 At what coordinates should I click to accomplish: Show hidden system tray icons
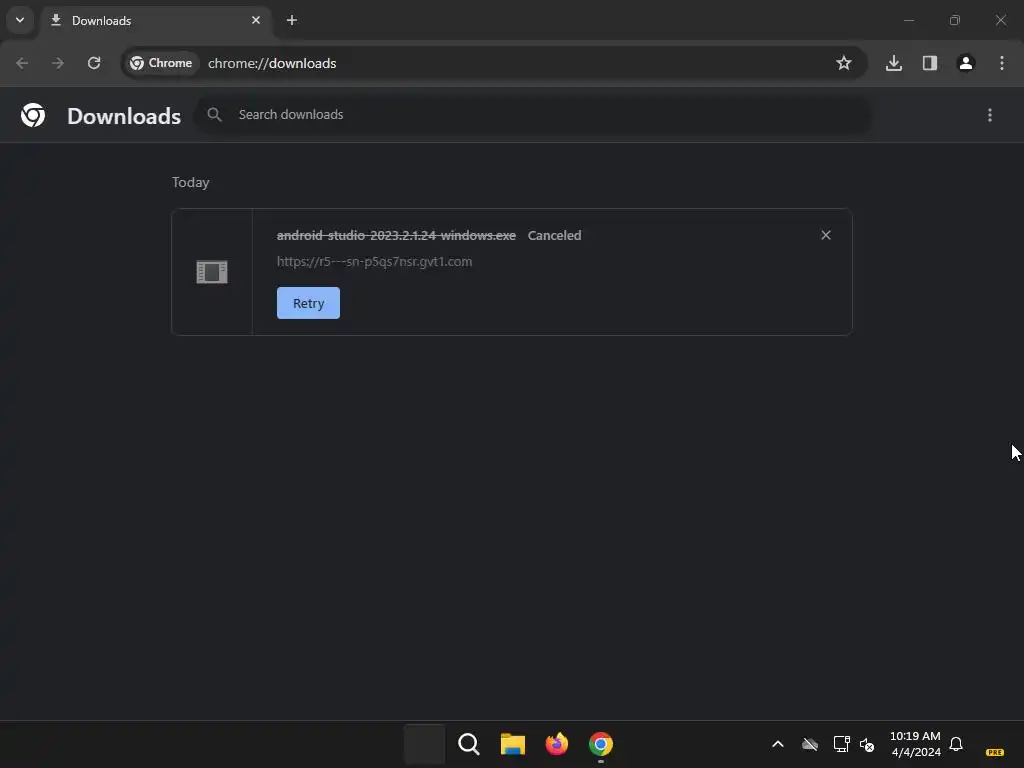[x=778, y=744]
